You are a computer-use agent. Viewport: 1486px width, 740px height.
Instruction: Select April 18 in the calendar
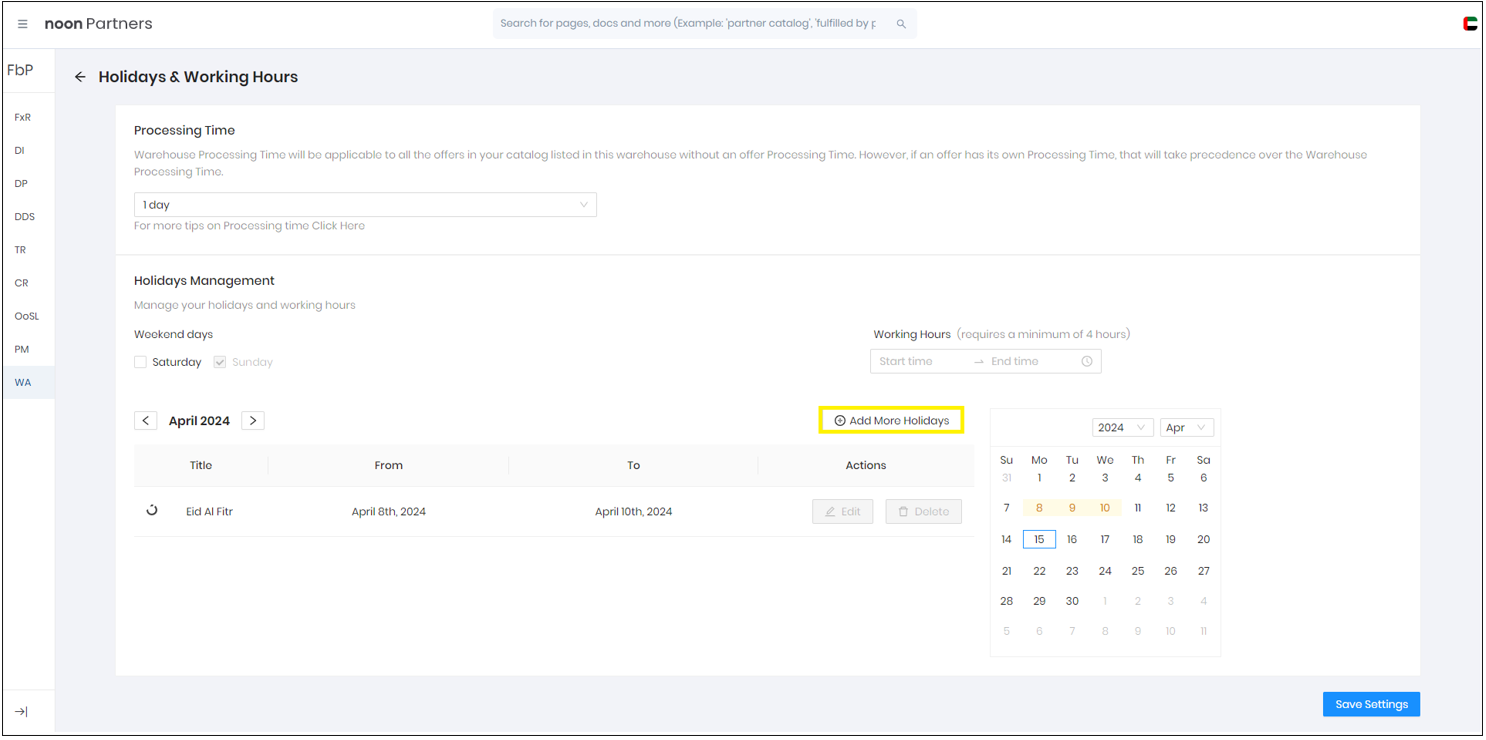1138,540
